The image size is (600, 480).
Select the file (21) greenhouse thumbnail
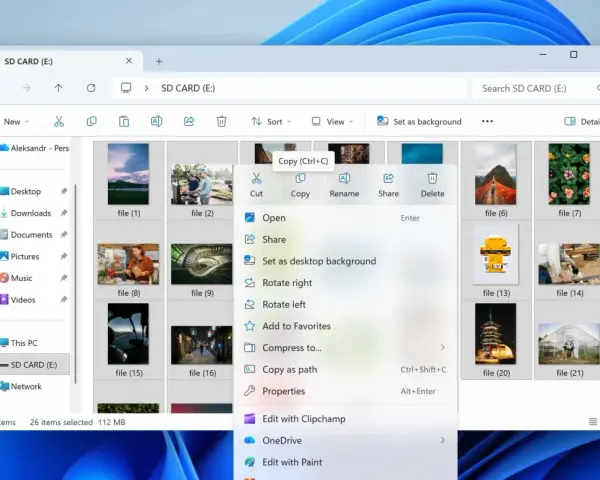(569, 344)
